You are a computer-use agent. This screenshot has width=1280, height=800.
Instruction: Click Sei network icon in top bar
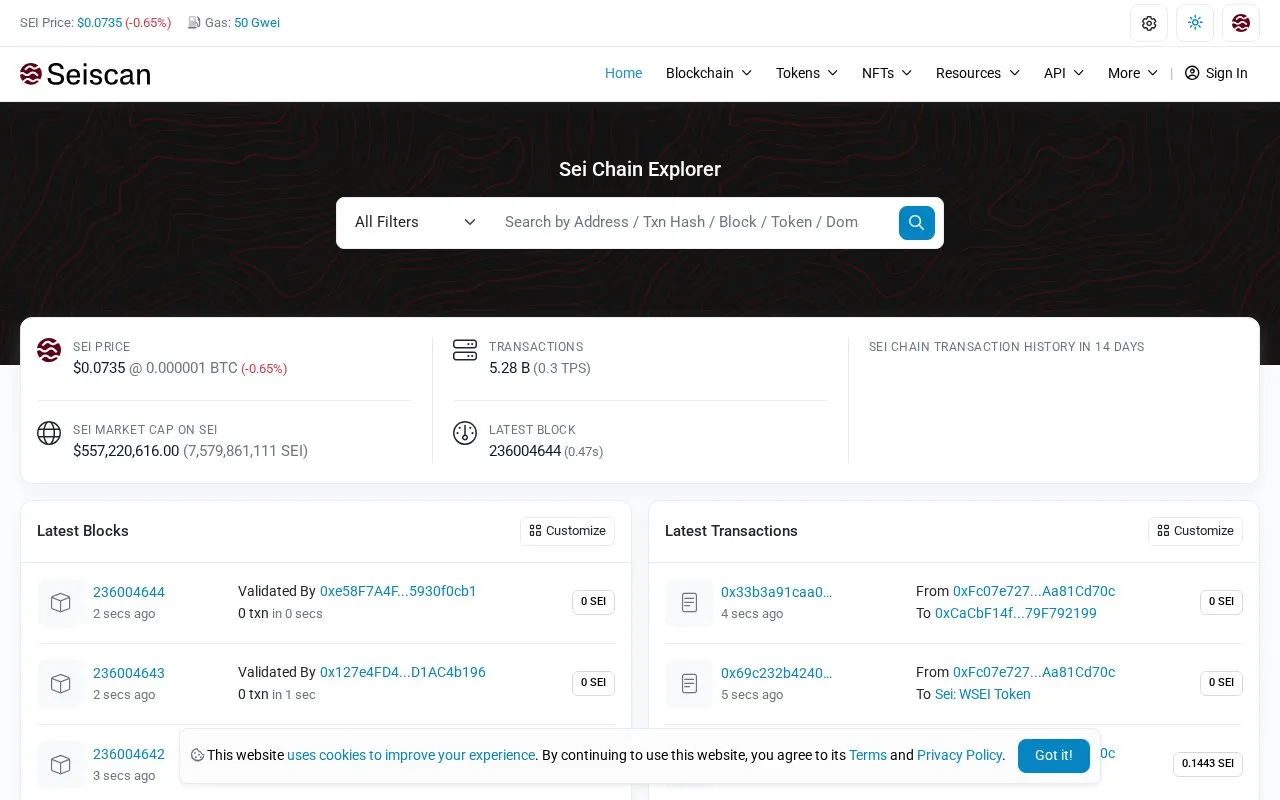(x=1241, y=23)
